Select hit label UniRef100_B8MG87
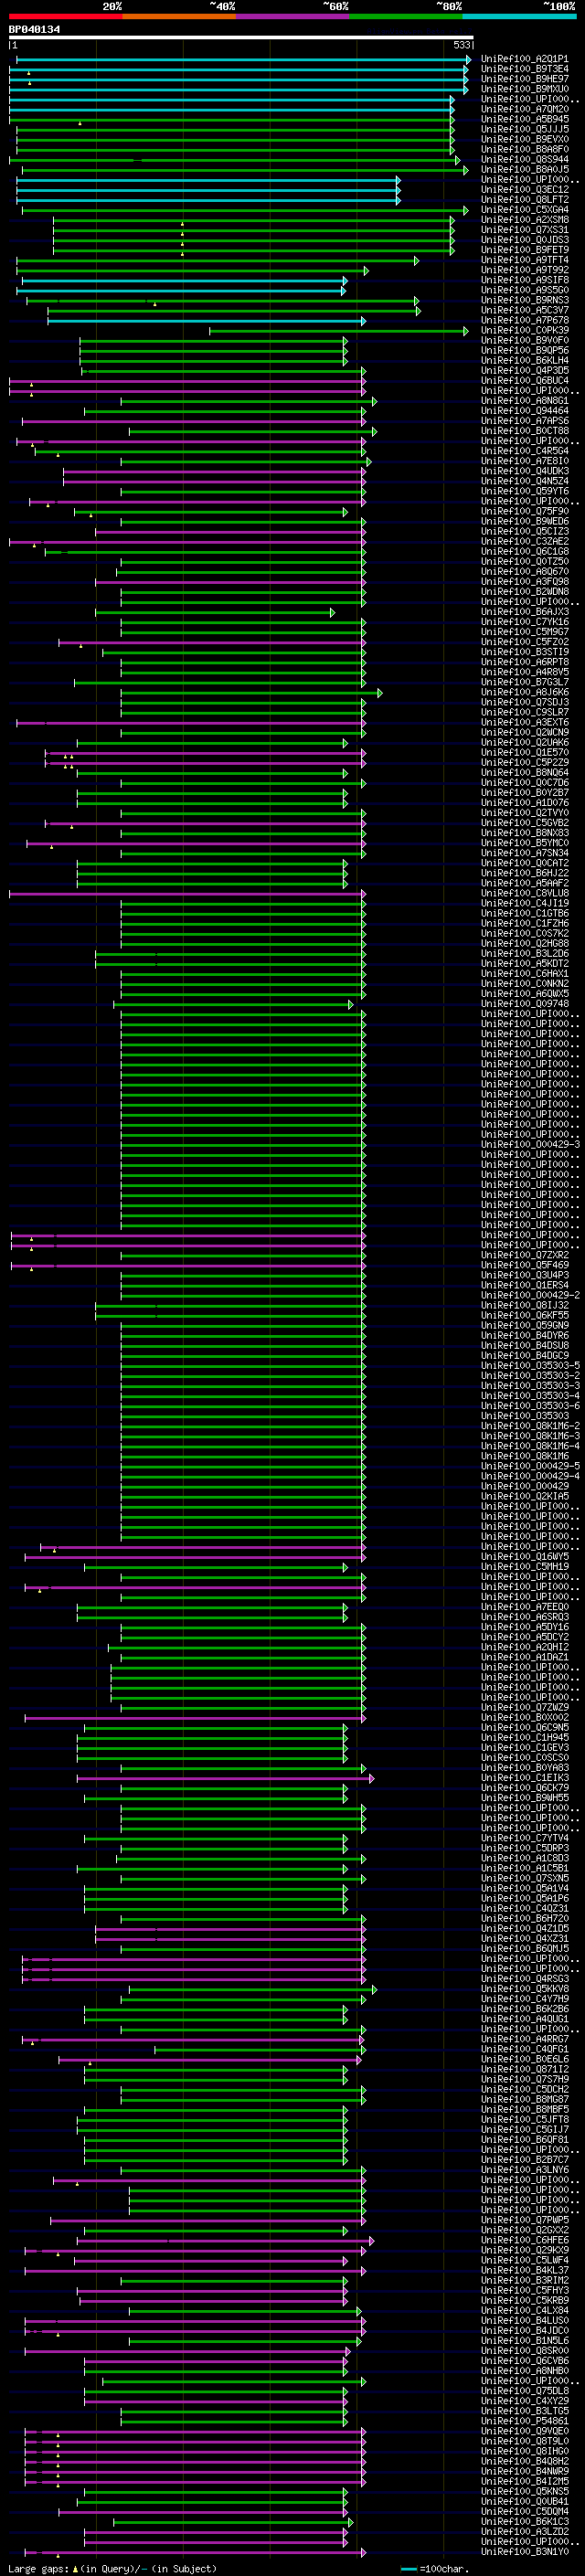The width and height of the screenshot is (585, 2576). 525,2099
